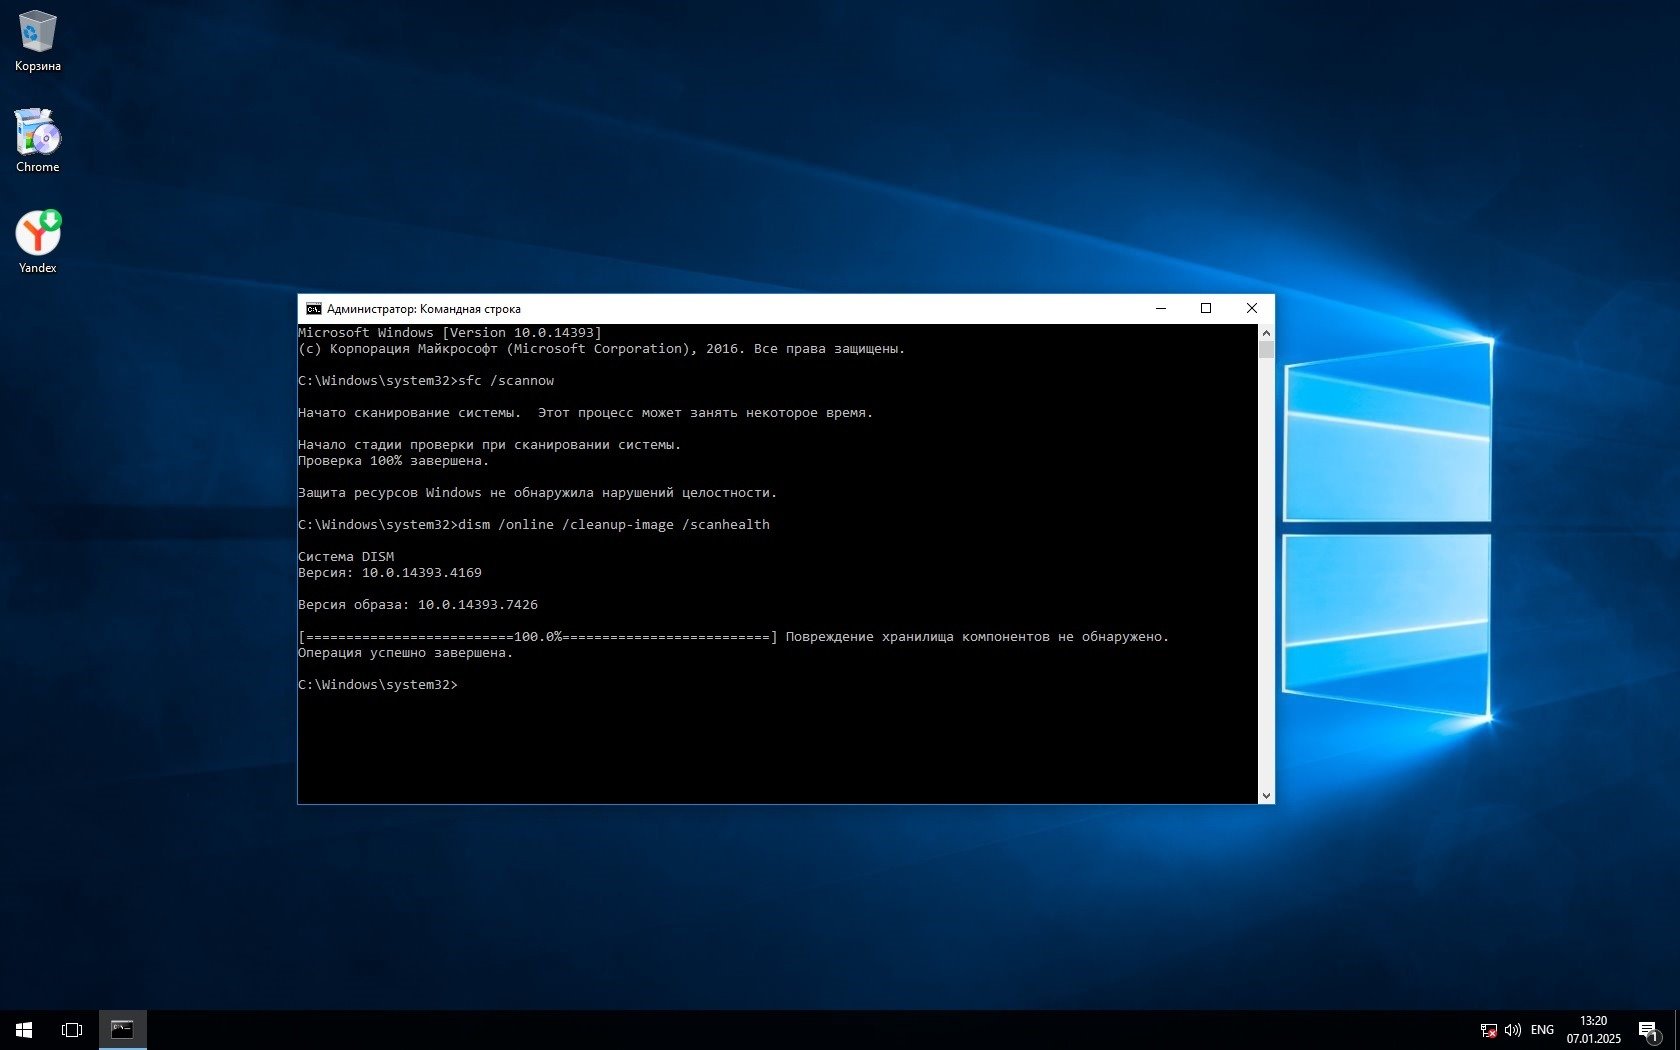Open the Windows Start menu
The height and width of the screenshot is (1050, 1680).
point(24,1029)
